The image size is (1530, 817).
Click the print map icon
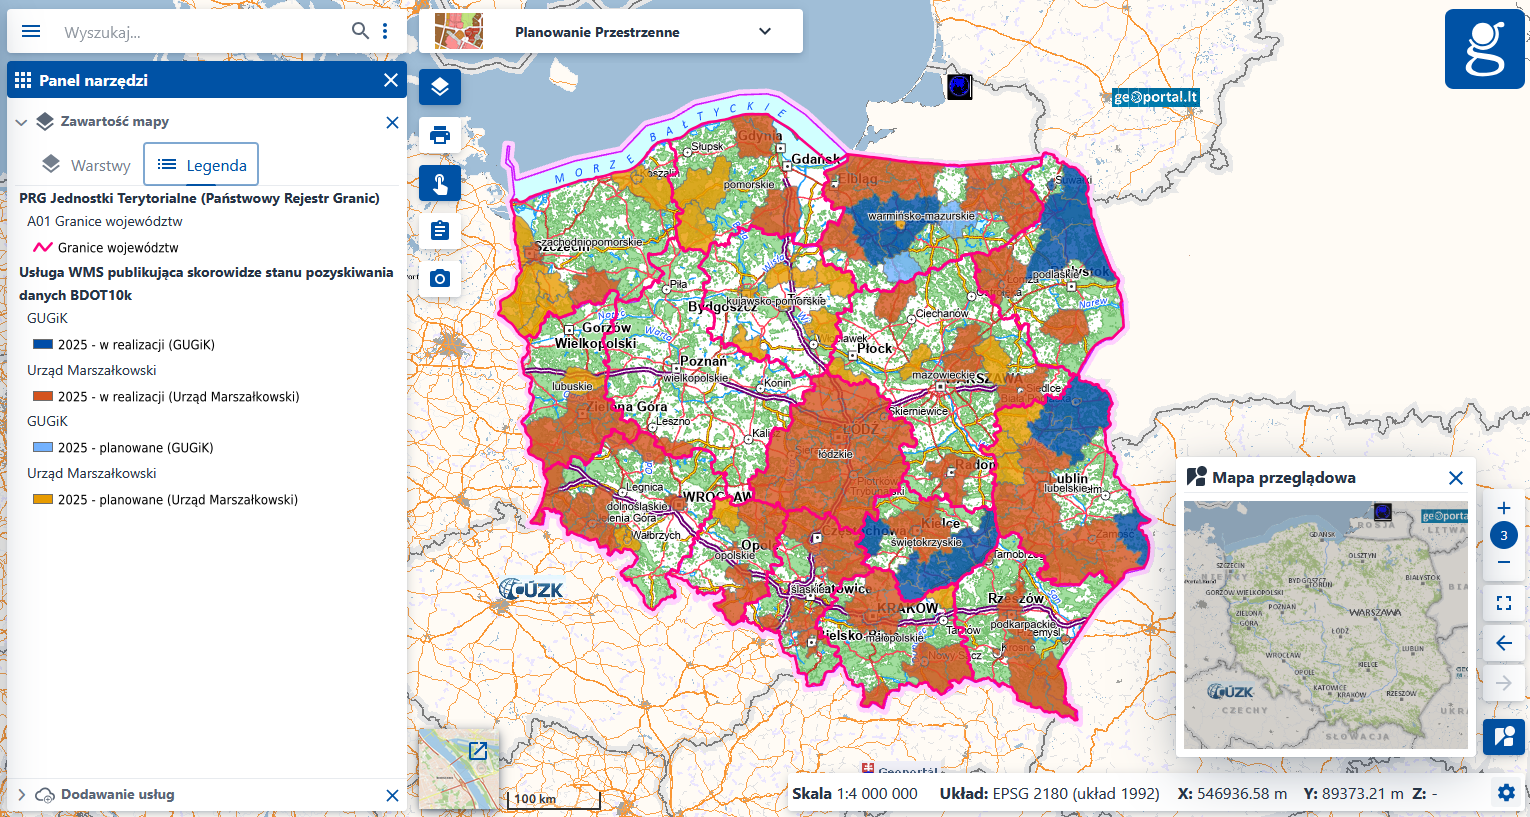(440, 135)
